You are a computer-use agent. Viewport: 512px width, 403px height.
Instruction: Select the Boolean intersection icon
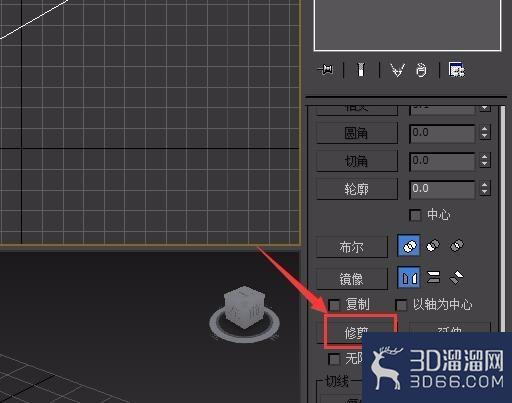[457, 246]
